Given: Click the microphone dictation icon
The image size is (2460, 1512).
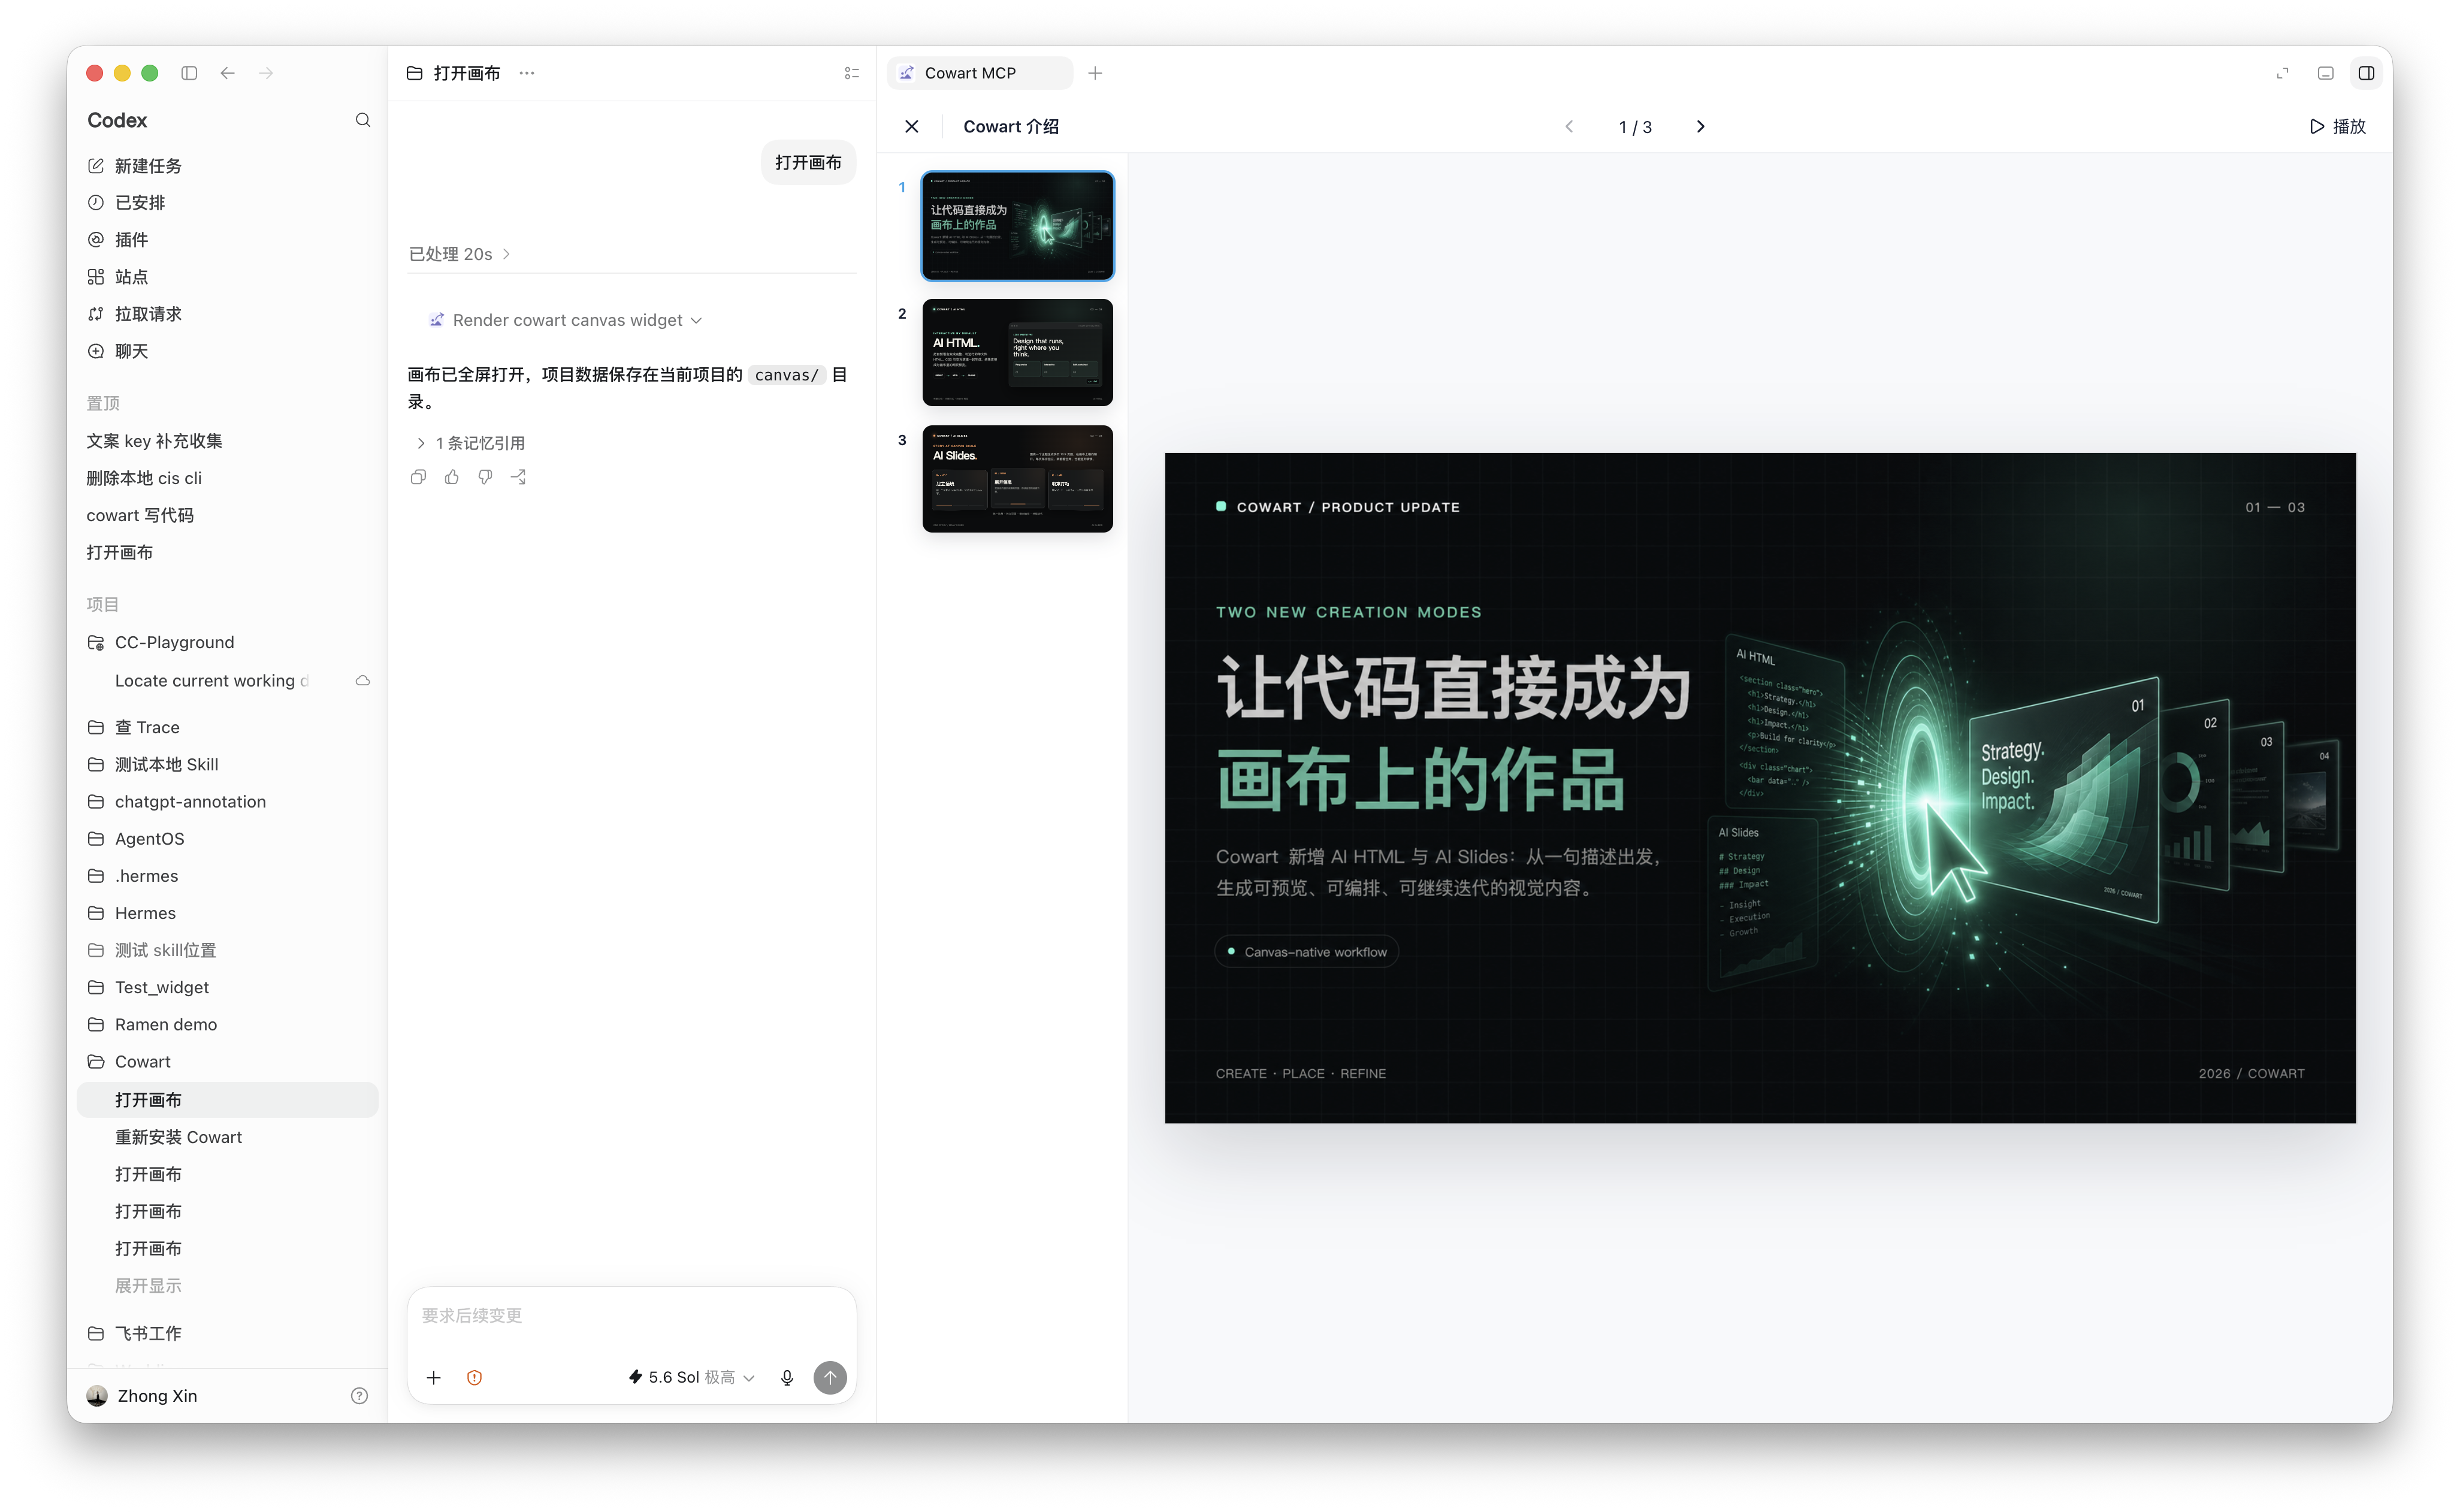Looking at the screenshot, I should 787,1378.
